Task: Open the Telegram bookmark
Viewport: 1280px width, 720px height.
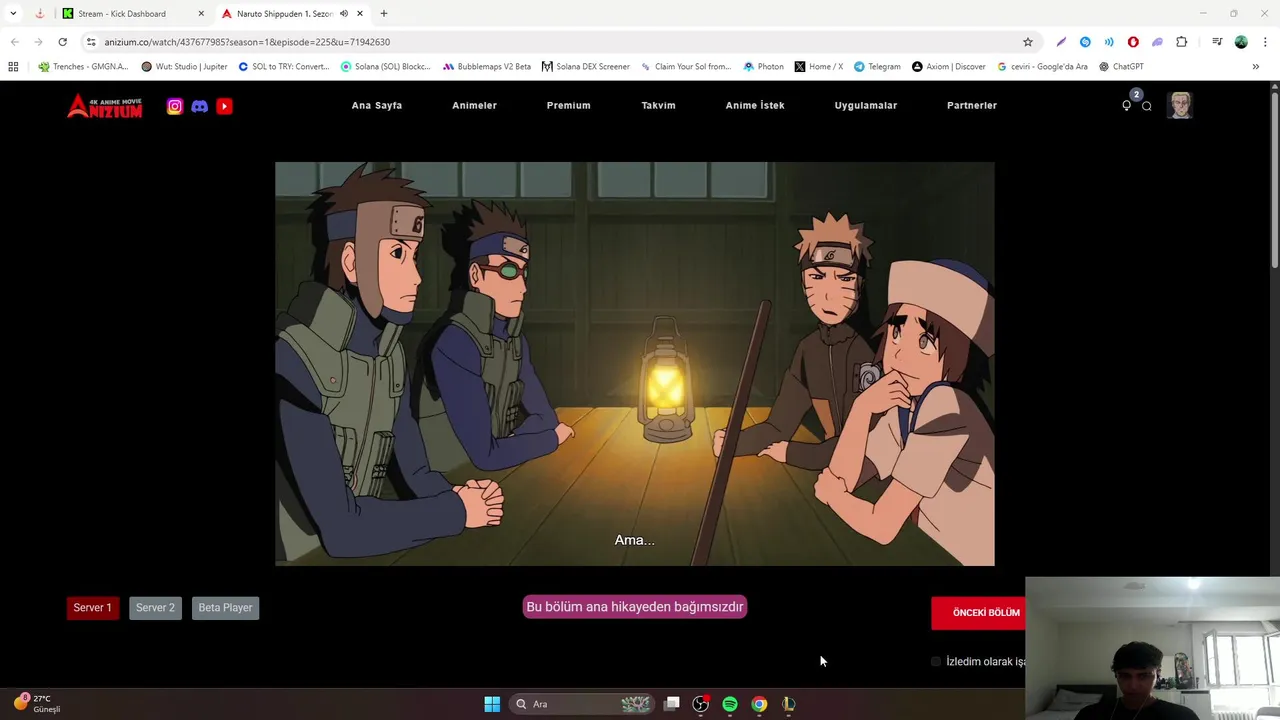Action: click(x=877, y=67)
